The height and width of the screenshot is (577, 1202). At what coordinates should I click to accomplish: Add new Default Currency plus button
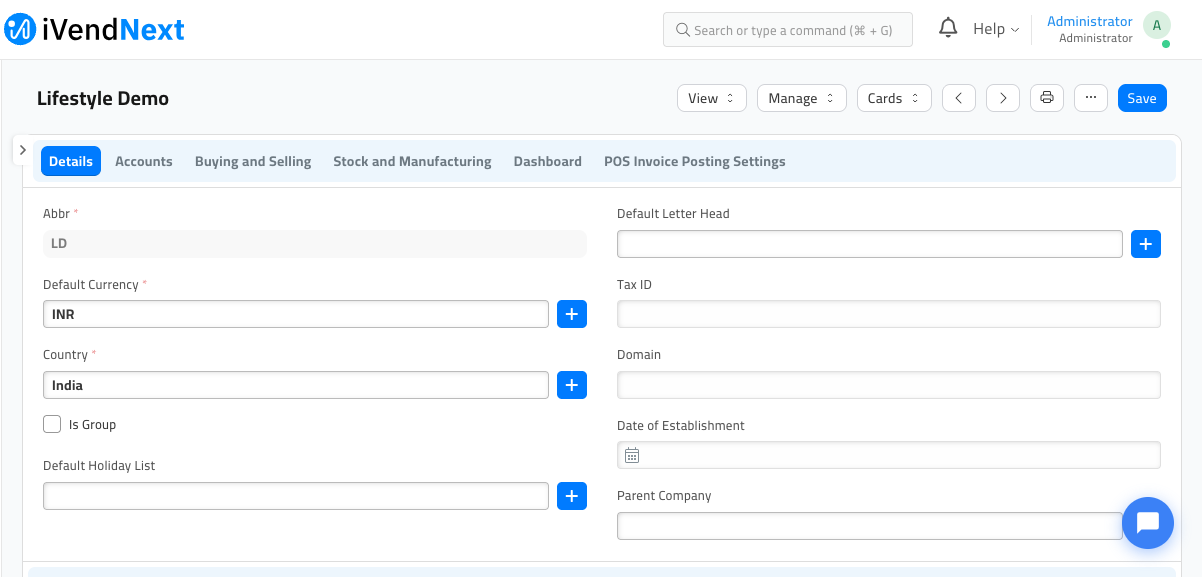pyautogui.click(x=572, y=314)
